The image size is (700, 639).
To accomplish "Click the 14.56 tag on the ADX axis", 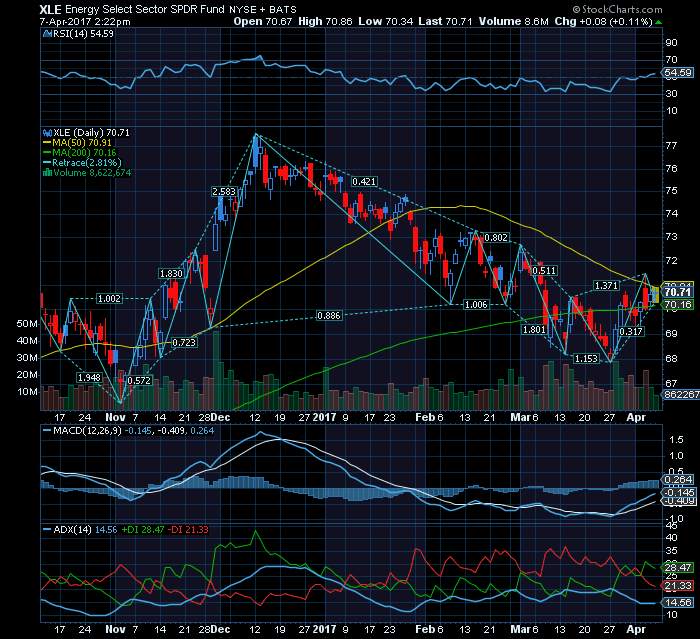I will tap(678, 603).
